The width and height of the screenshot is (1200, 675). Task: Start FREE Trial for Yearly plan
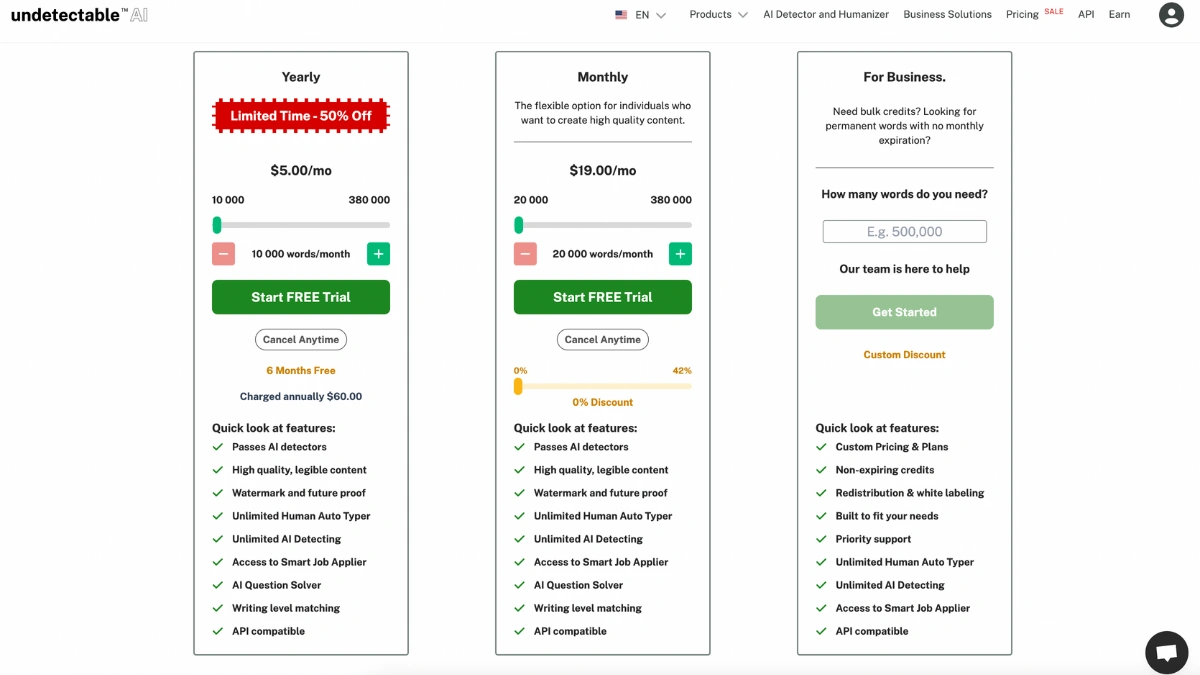(x=301, y=297)
